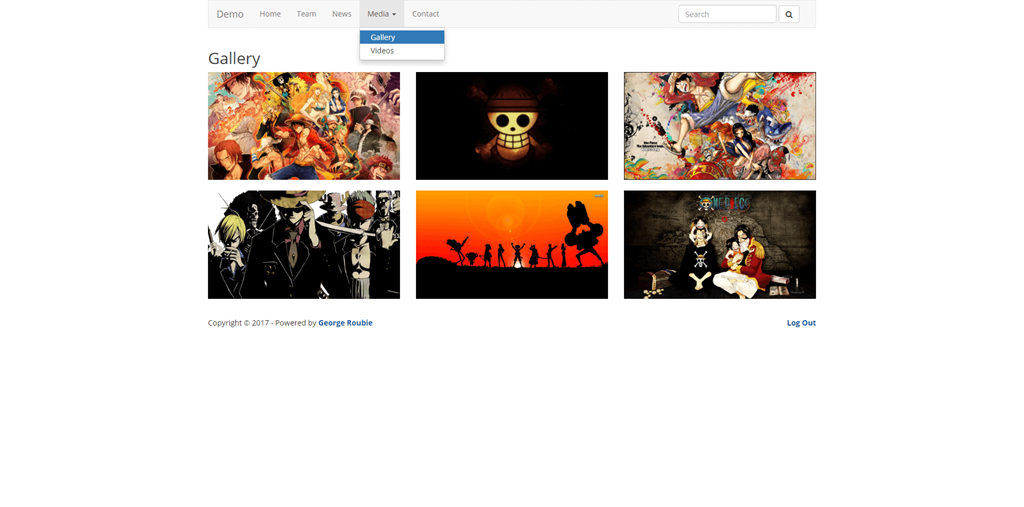Go to the Home page

pyautogui.click(x=270, y=14)
